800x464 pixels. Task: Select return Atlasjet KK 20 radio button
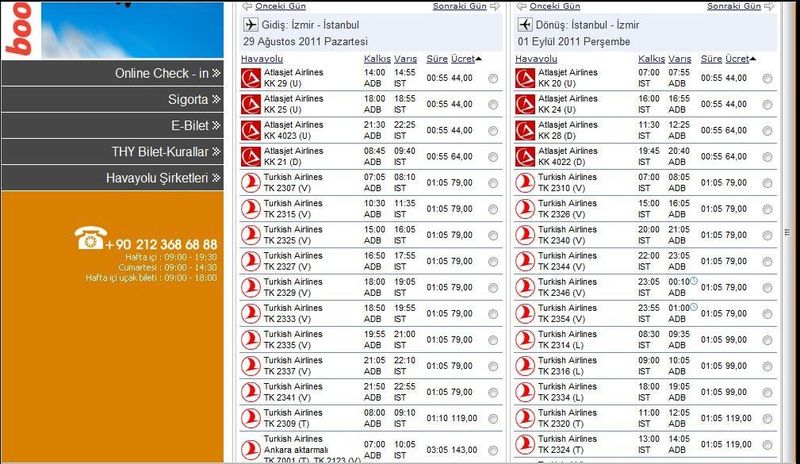point(767,79)
